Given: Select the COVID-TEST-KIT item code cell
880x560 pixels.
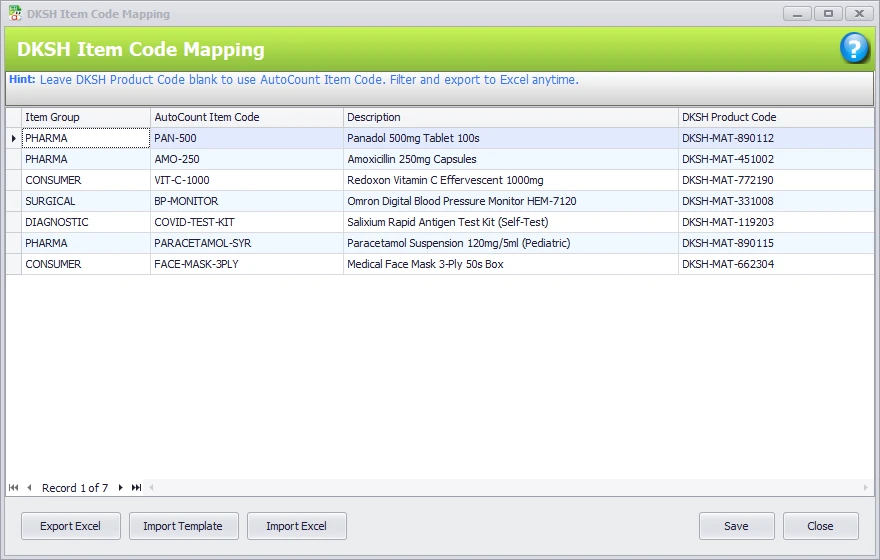Looking at the screenshot, I should point(247,222).
